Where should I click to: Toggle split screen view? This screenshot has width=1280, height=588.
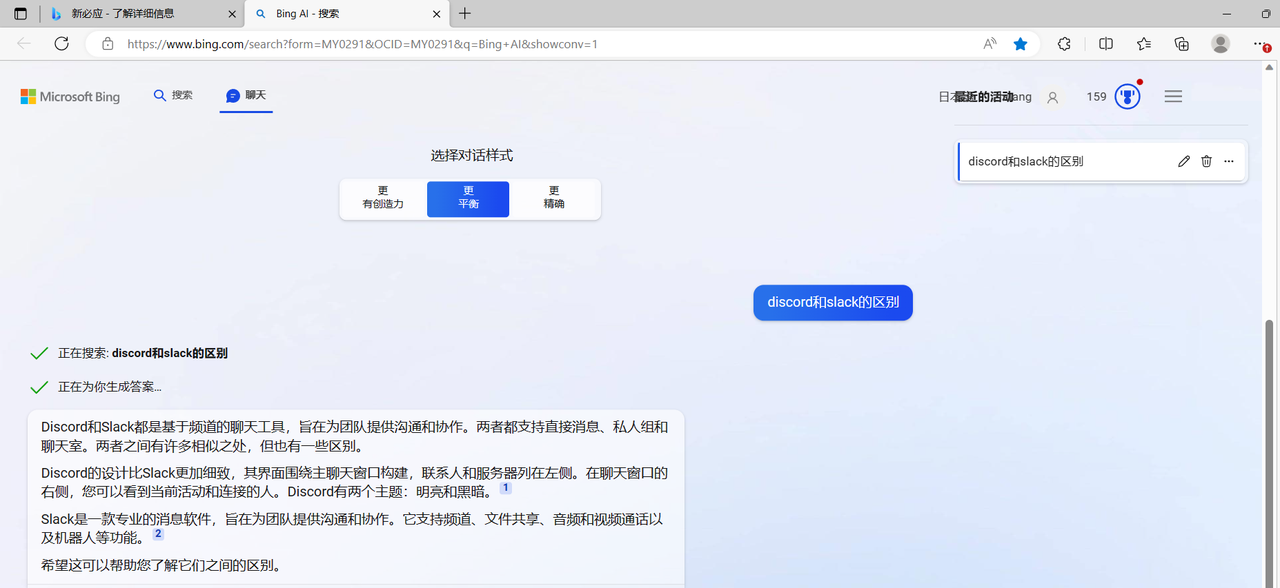point(1106,44)
